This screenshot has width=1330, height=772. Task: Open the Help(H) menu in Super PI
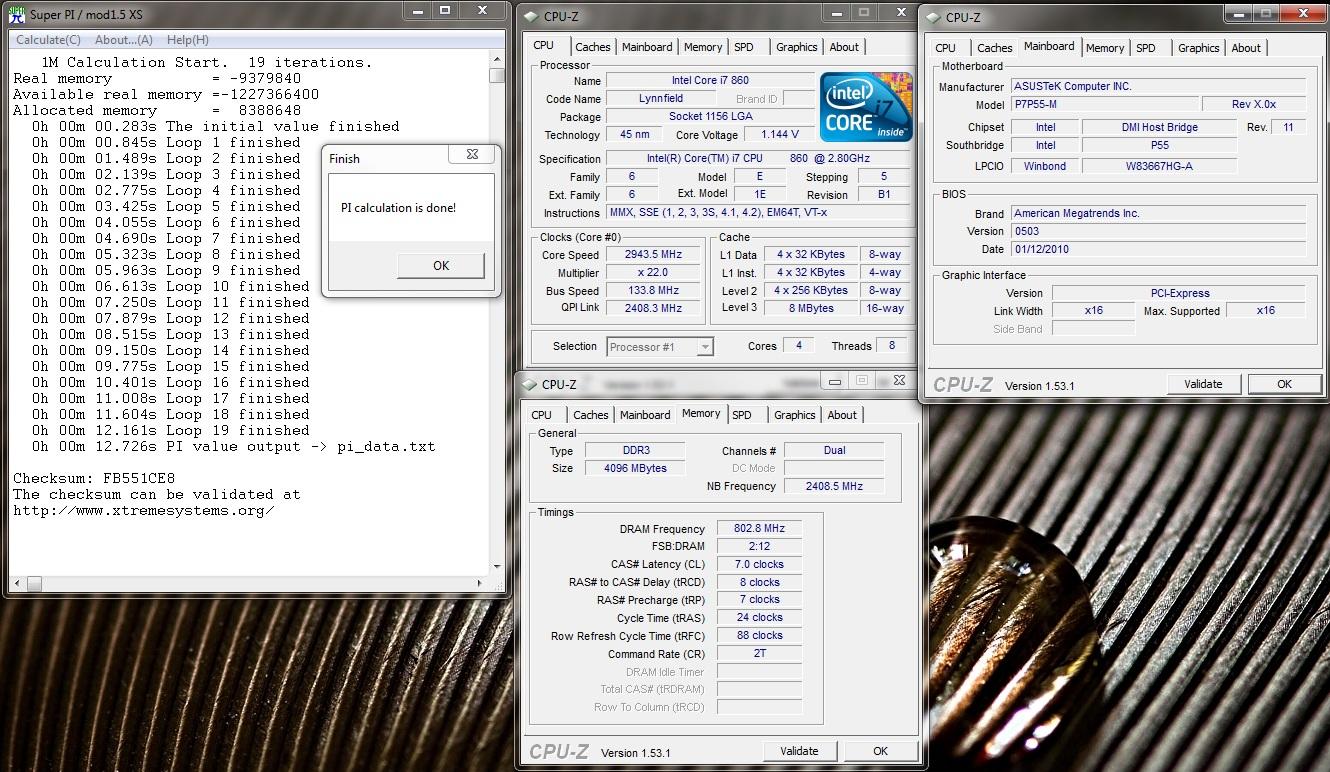[188, 40]
